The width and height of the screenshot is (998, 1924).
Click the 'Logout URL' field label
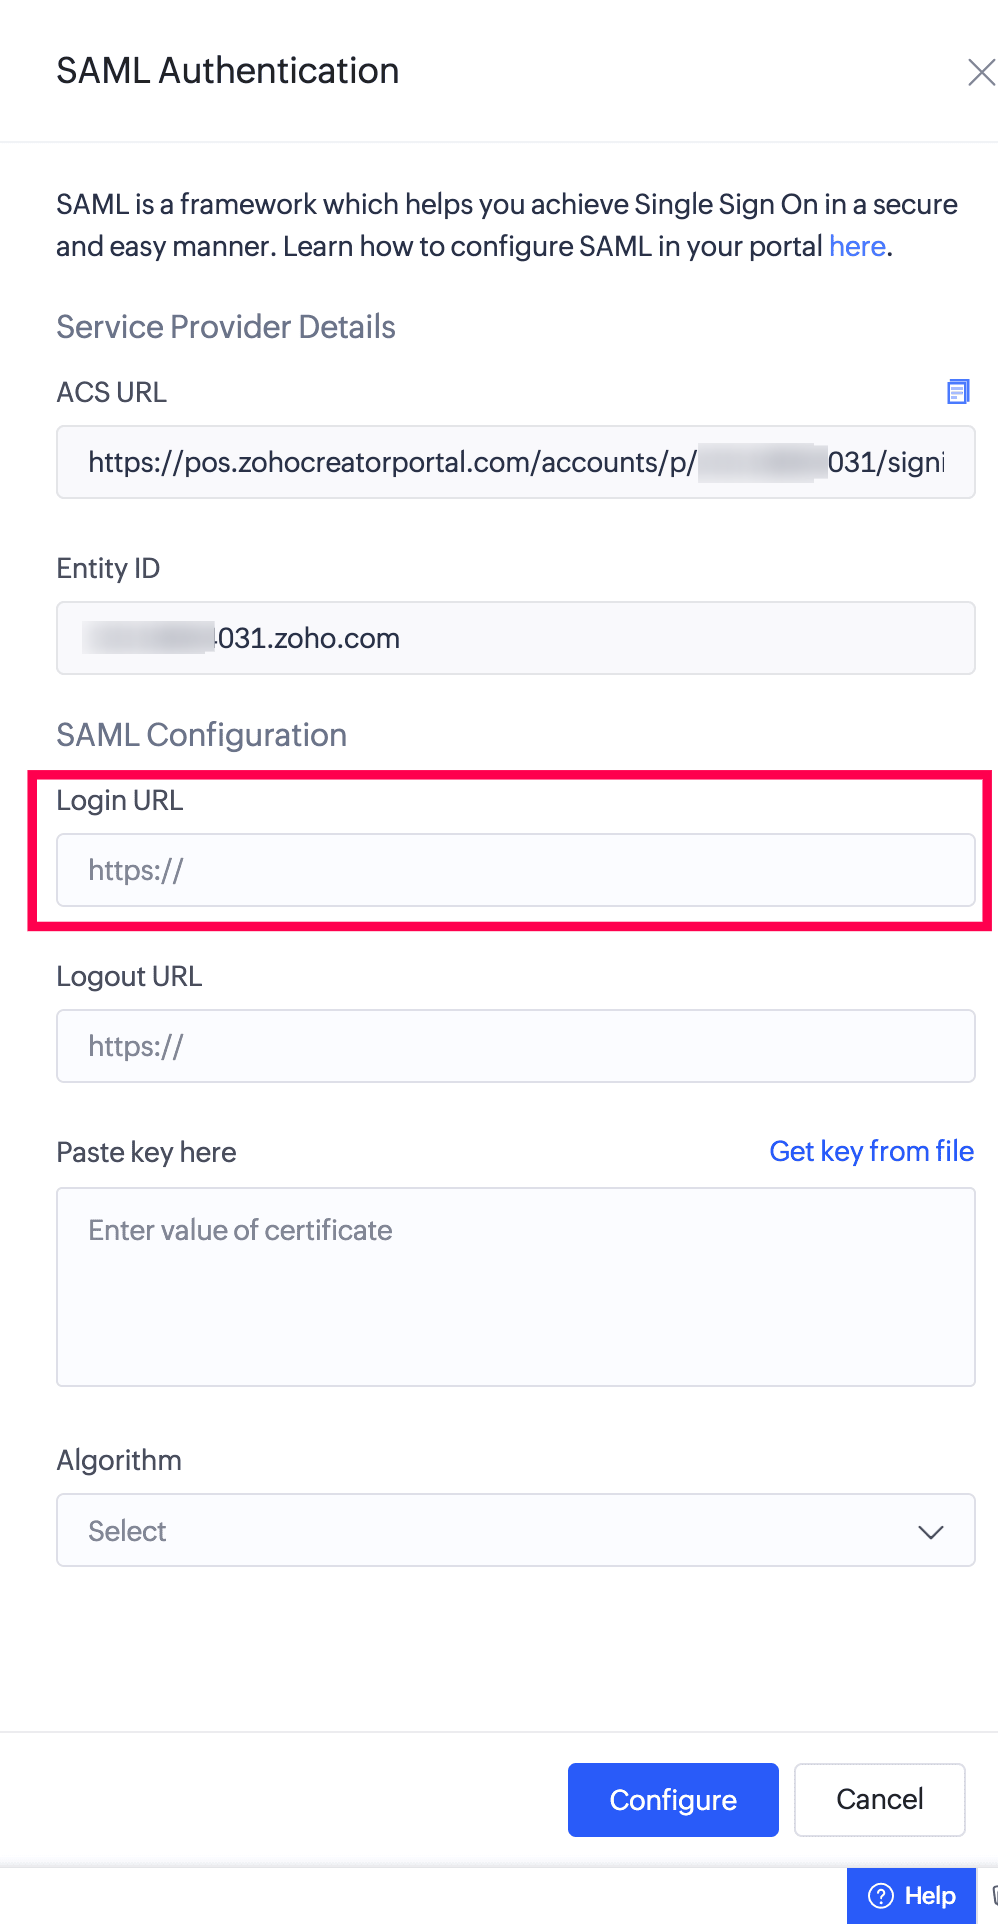(x=129, y=976)
